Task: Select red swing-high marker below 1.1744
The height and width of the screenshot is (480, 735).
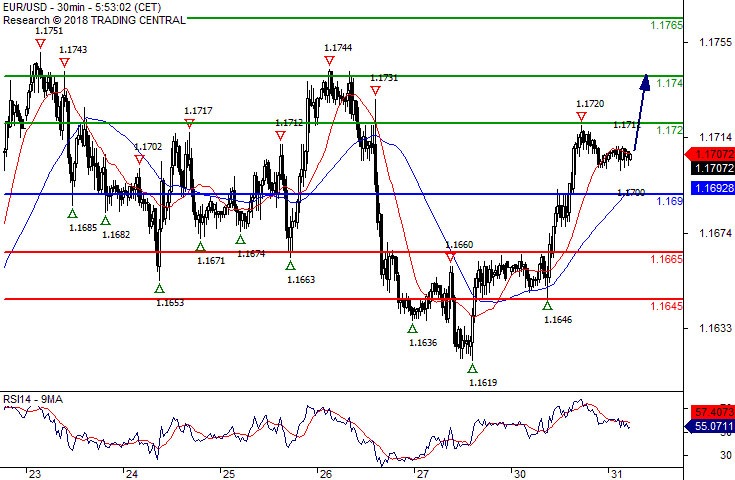Action: point(329,60)
